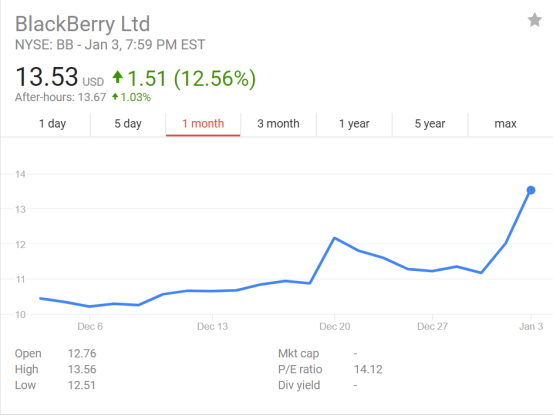Select the 1 month range tab
Screen dimensions: 554x415
203,124
